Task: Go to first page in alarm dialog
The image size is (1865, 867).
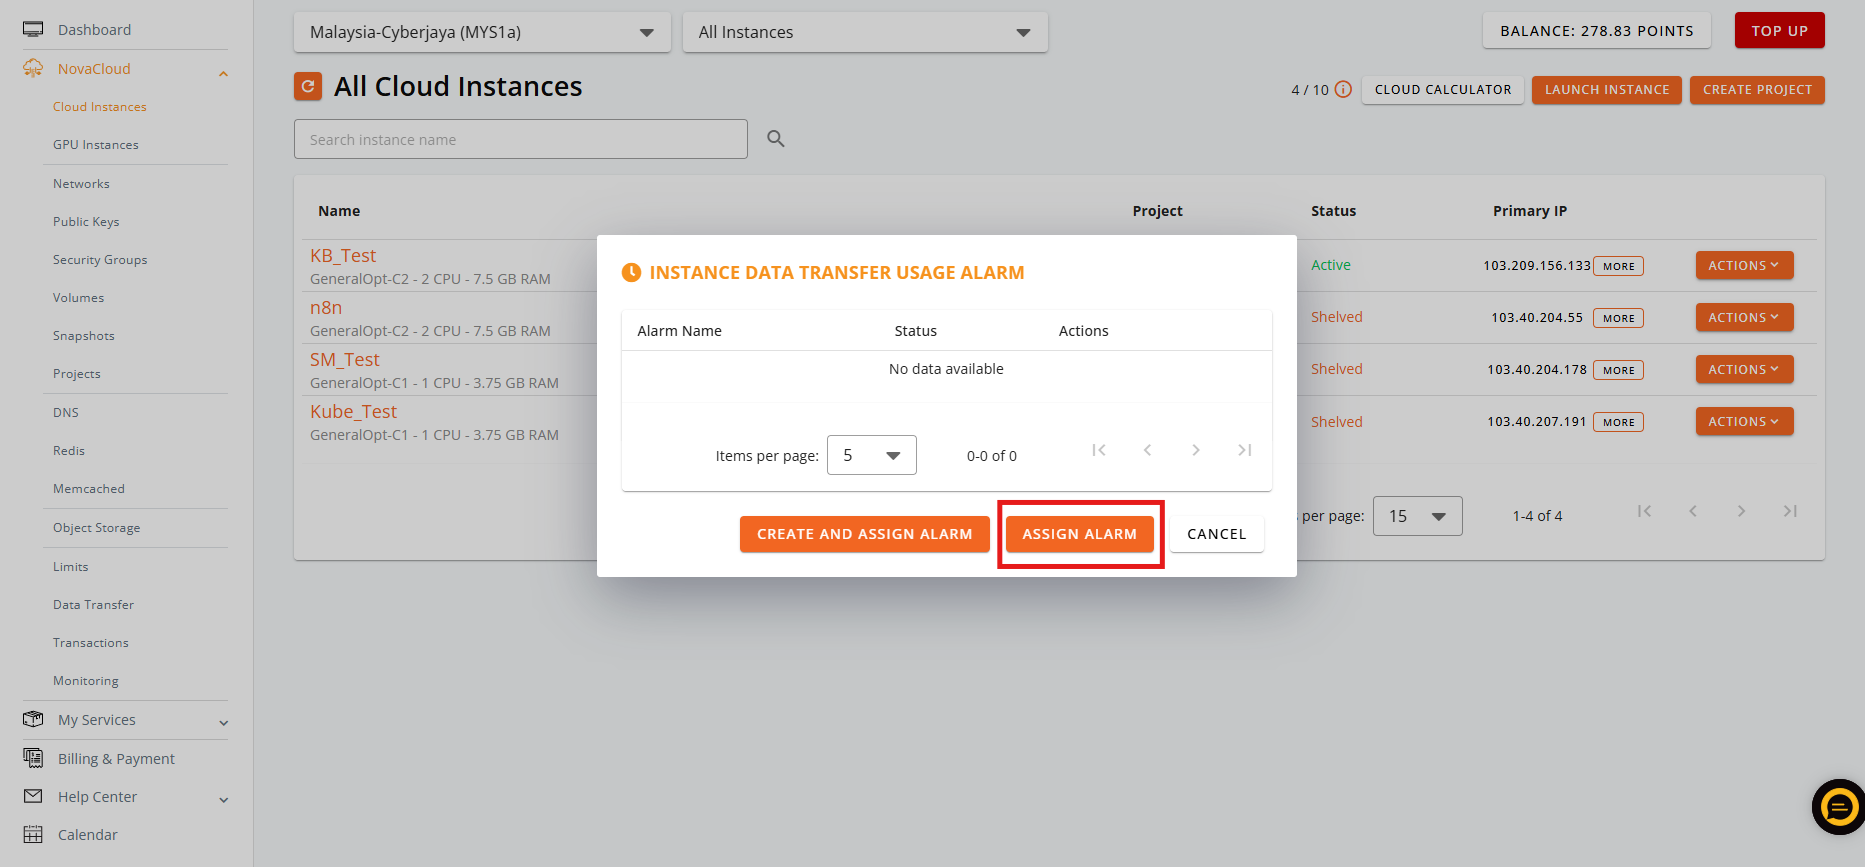Action: tap(1098, 450)
